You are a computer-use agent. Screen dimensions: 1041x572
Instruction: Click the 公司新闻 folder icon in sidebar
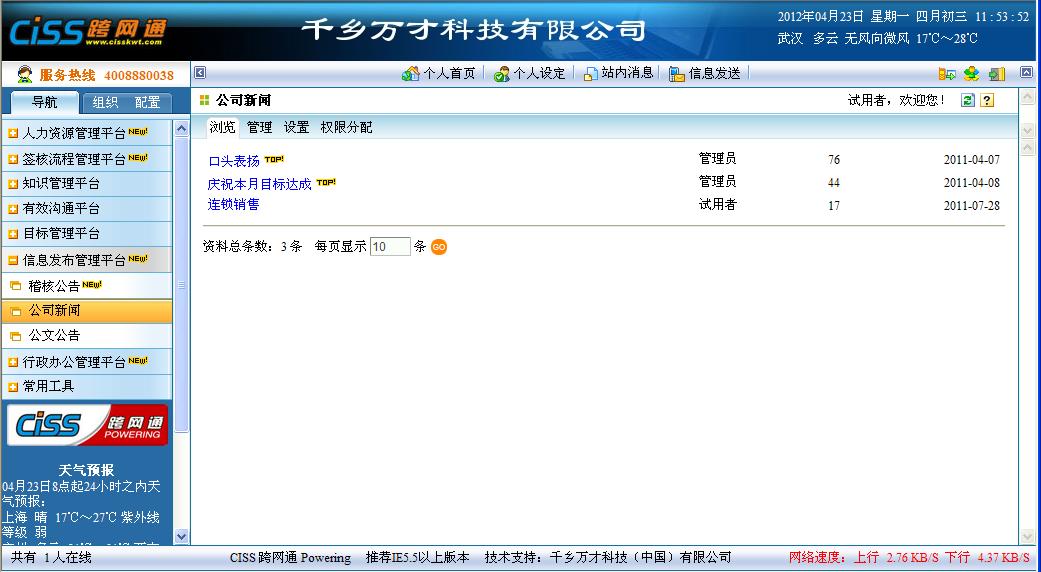click(x=16, y=311)
